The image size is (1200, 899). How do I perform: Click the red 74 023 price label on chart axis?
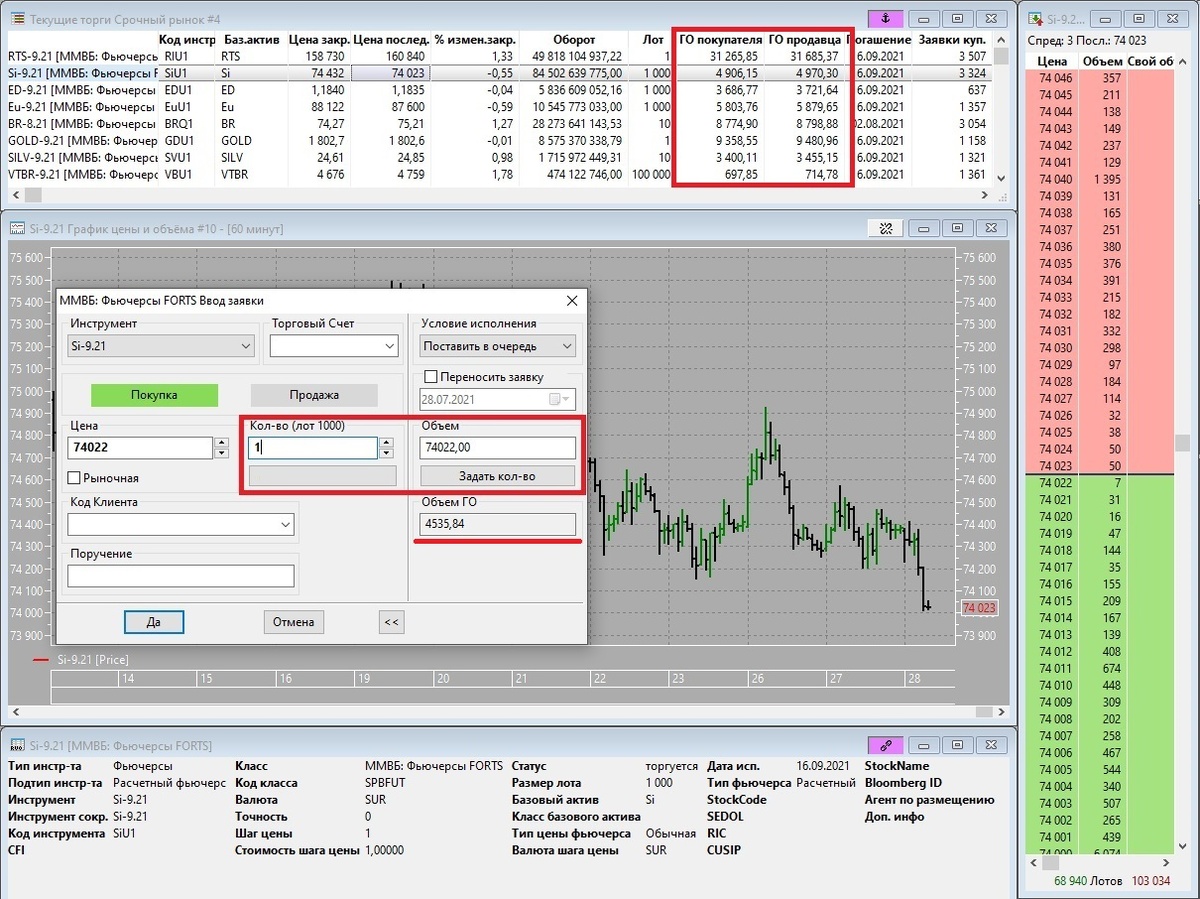[979, 607]
